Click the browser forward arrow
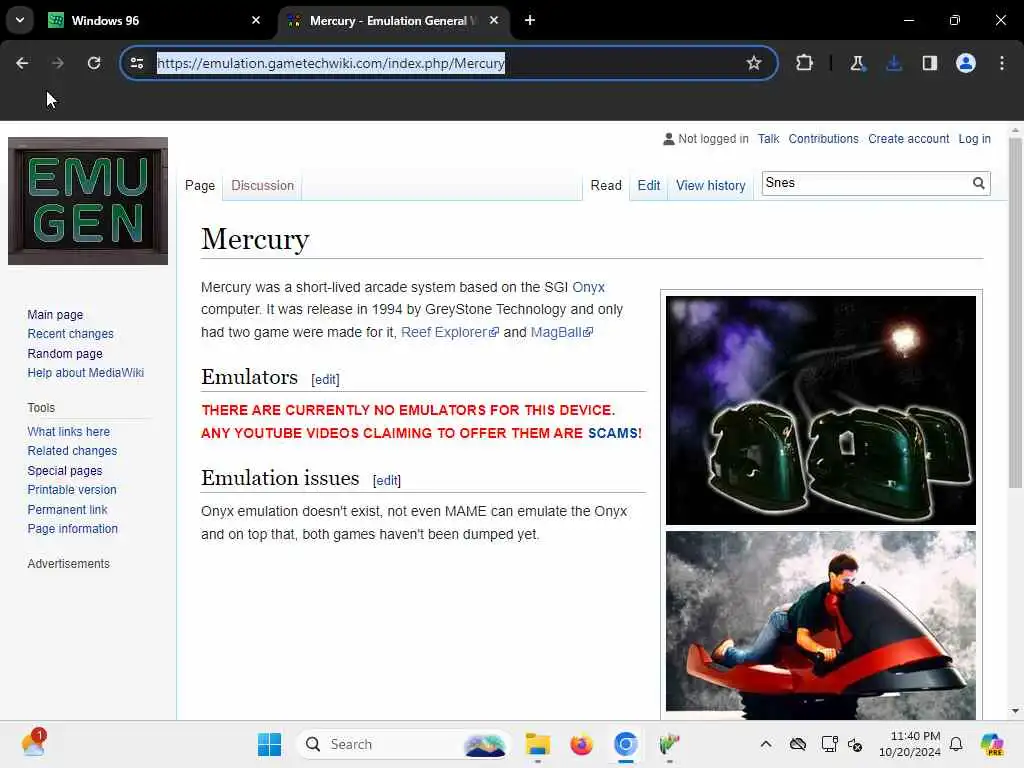 tap(57, 63)
